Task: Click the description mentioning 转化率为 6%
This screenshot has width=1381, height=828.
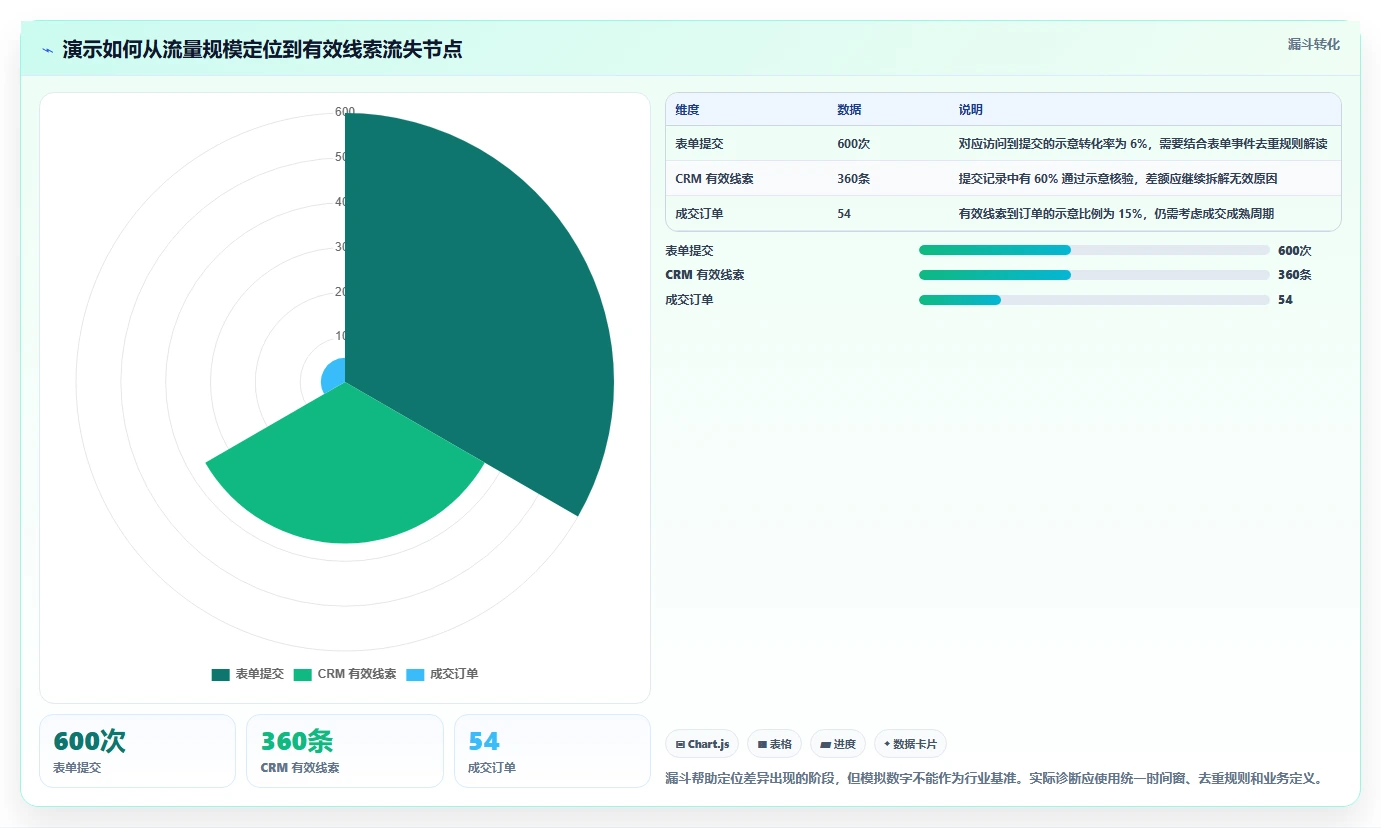Action: coord(1143,144)
